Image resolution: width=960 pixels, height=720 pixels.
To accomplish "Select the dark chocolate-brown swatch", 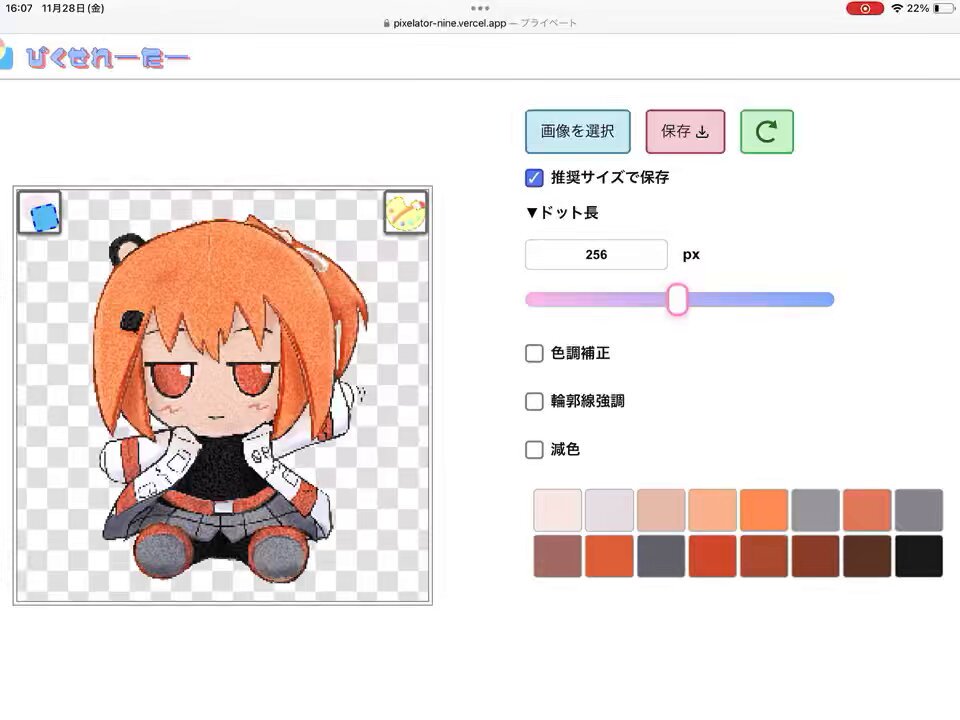I will [867, 556].
